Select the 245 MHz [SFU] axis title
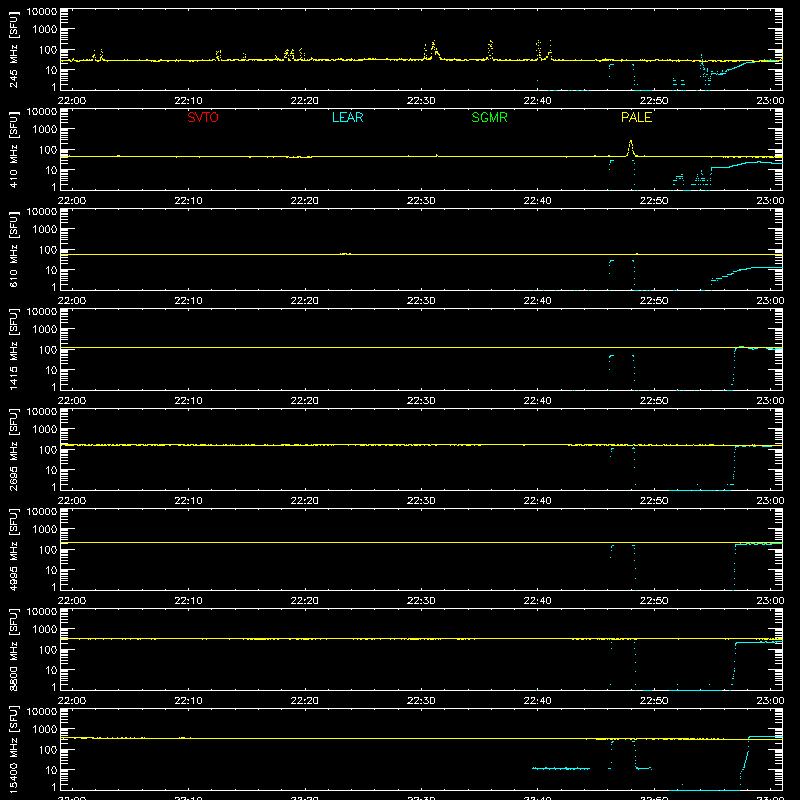 (x=14, y=49)
